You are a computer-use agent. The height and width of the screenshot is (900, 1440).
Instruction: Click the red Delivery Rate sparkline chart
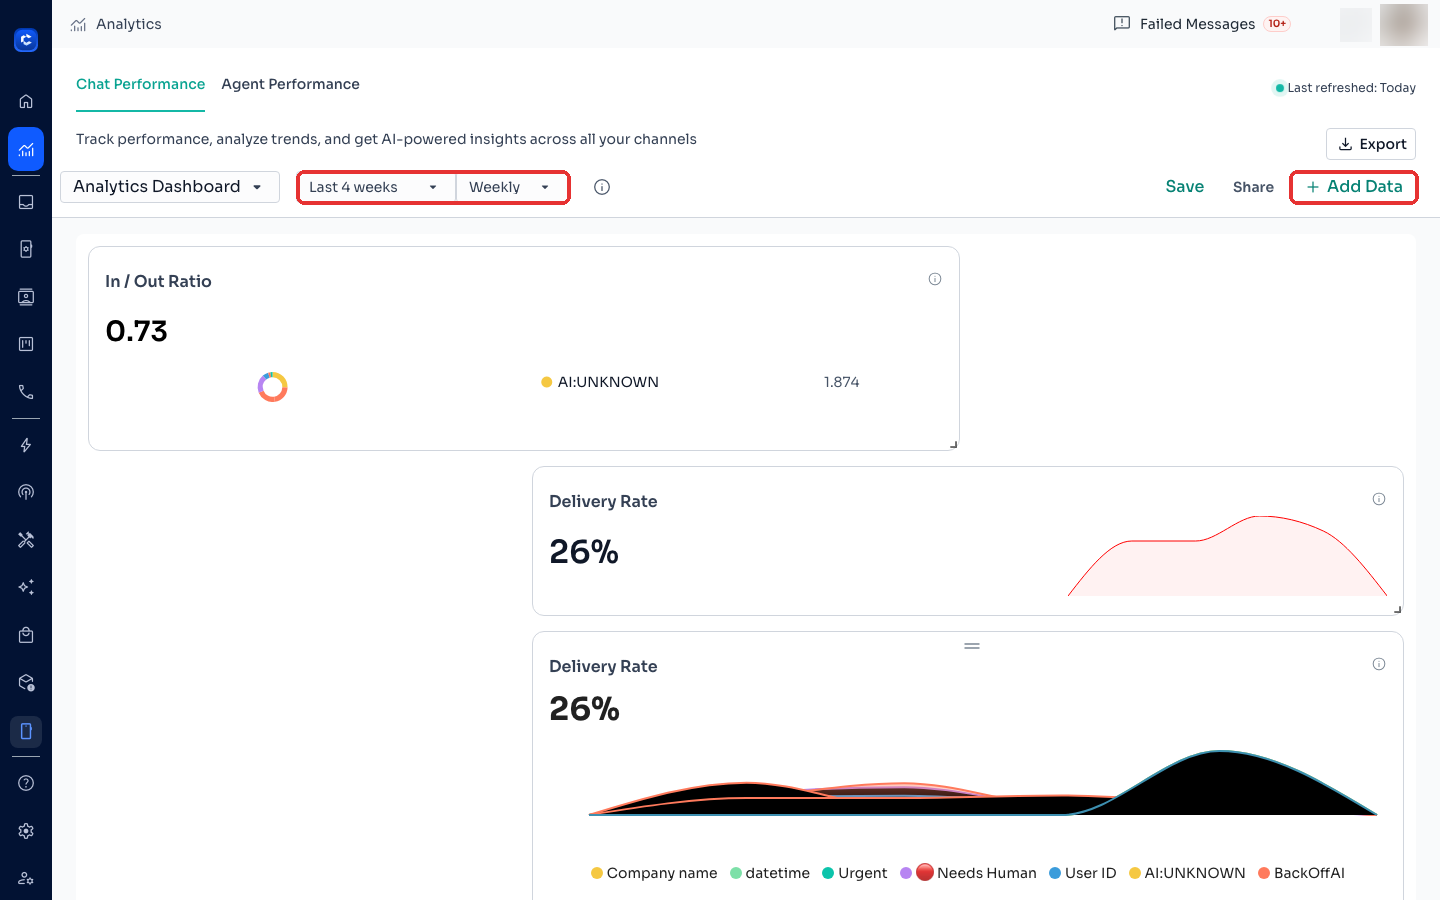pyautogui.click(x=1227, y=556)
